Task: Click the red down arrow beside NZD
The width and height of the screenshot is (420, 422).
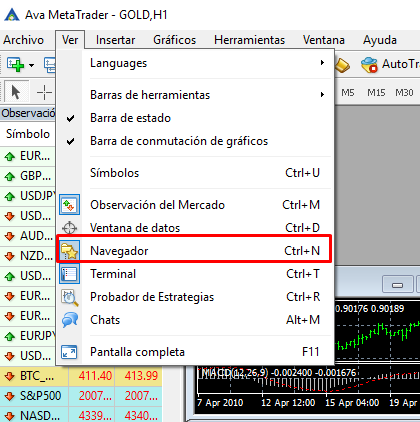Action: click(x=10, y=256)
